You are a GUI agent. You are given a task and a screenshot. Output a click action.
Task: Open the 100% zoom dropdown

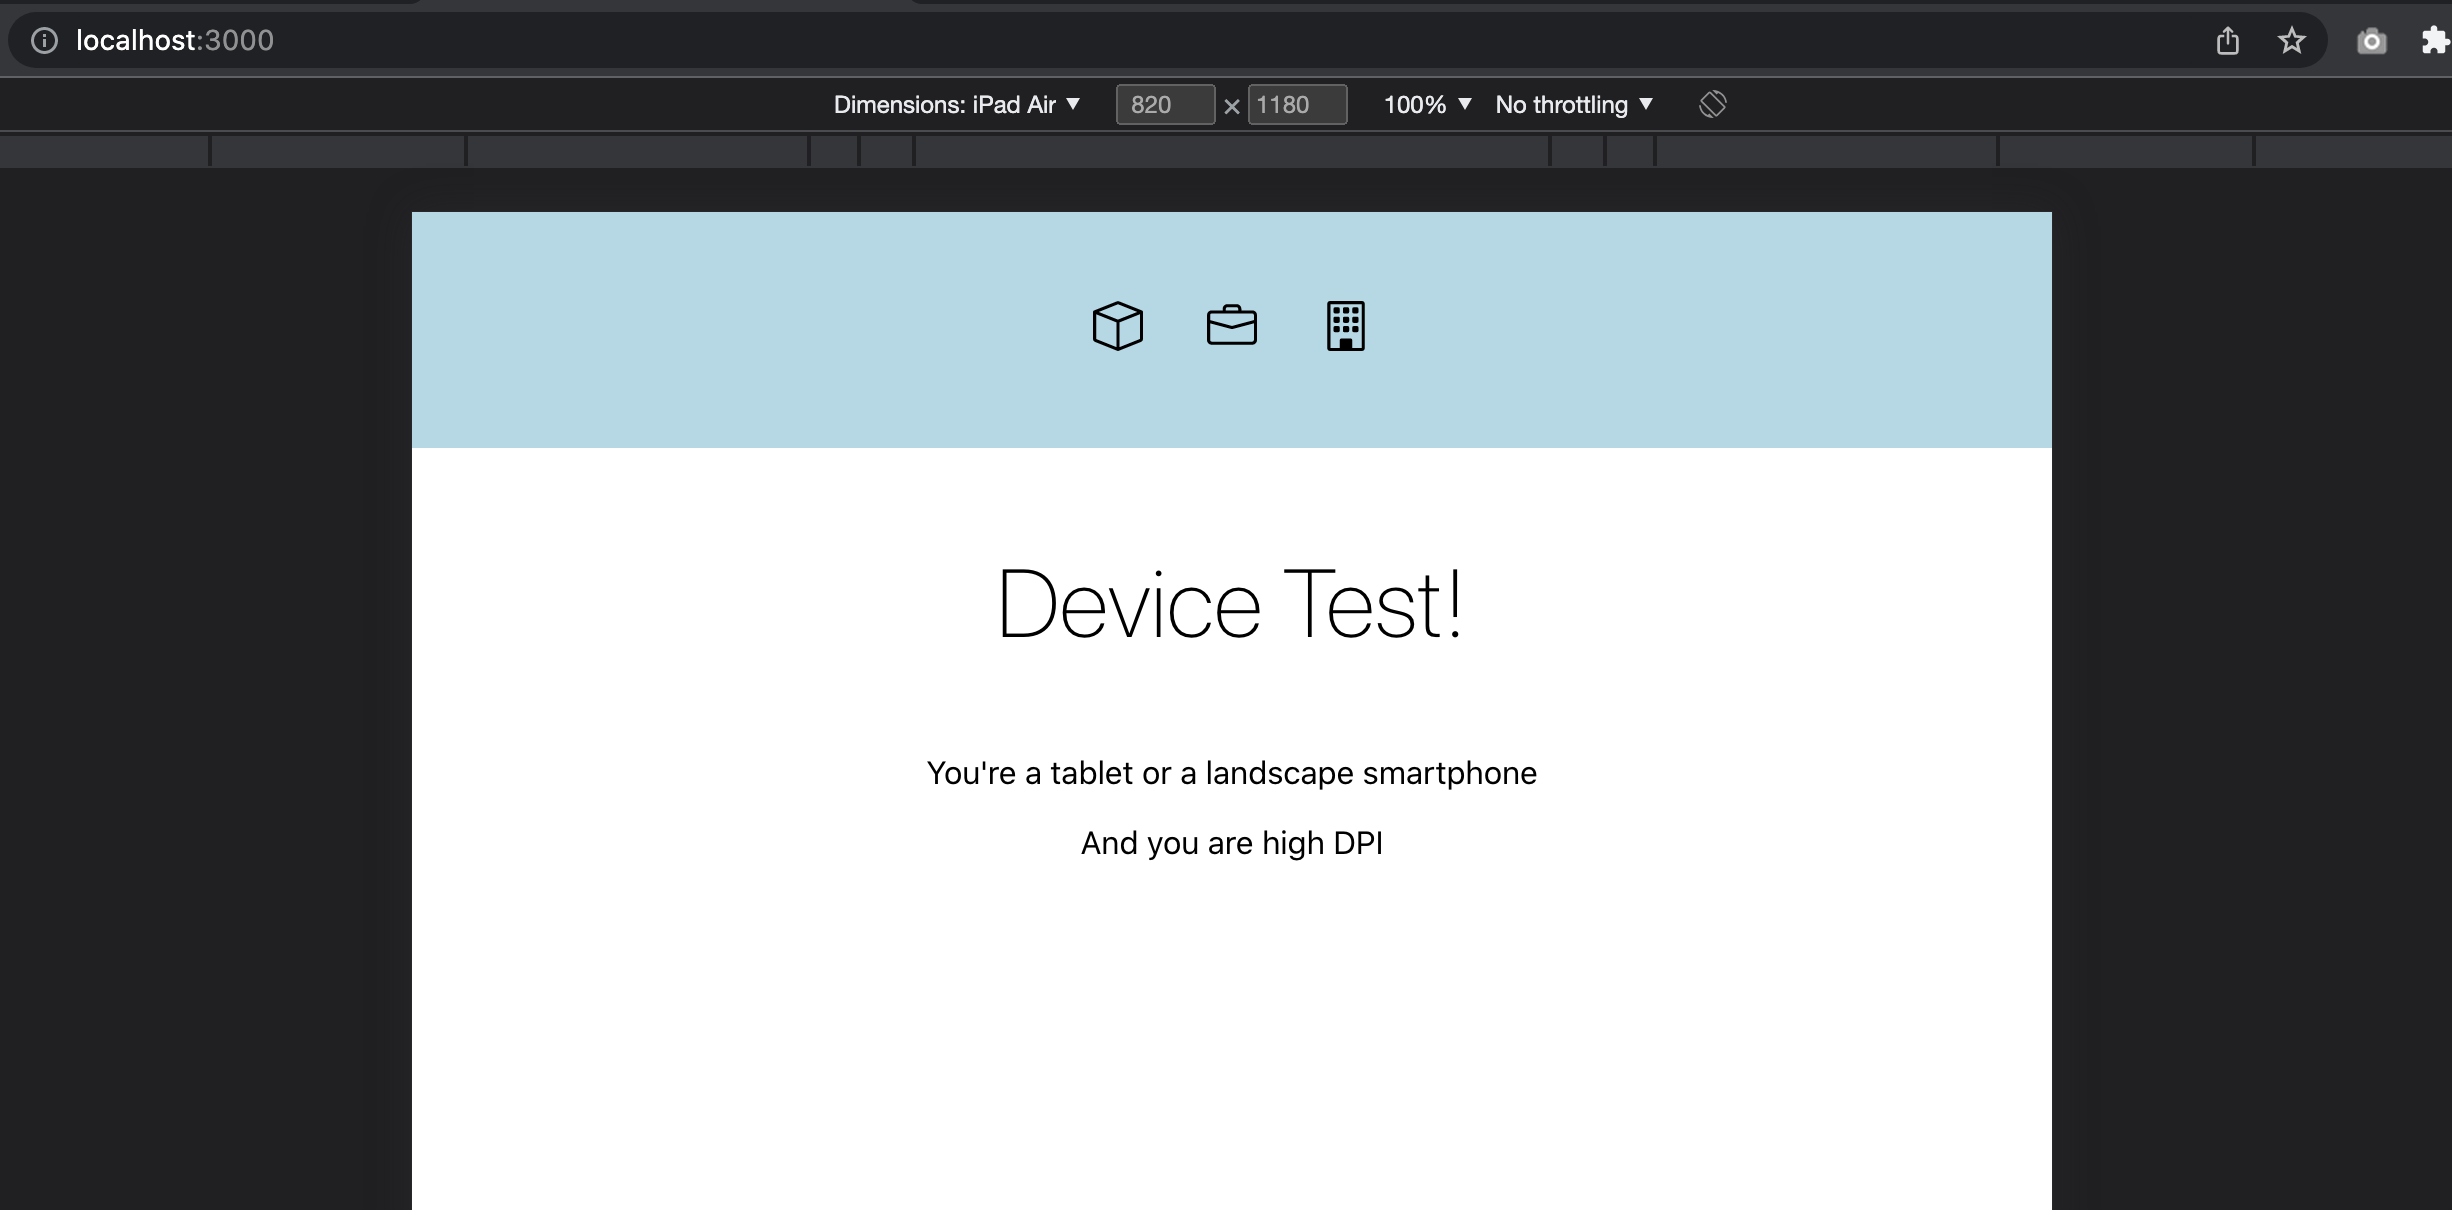pos(1427,104)
